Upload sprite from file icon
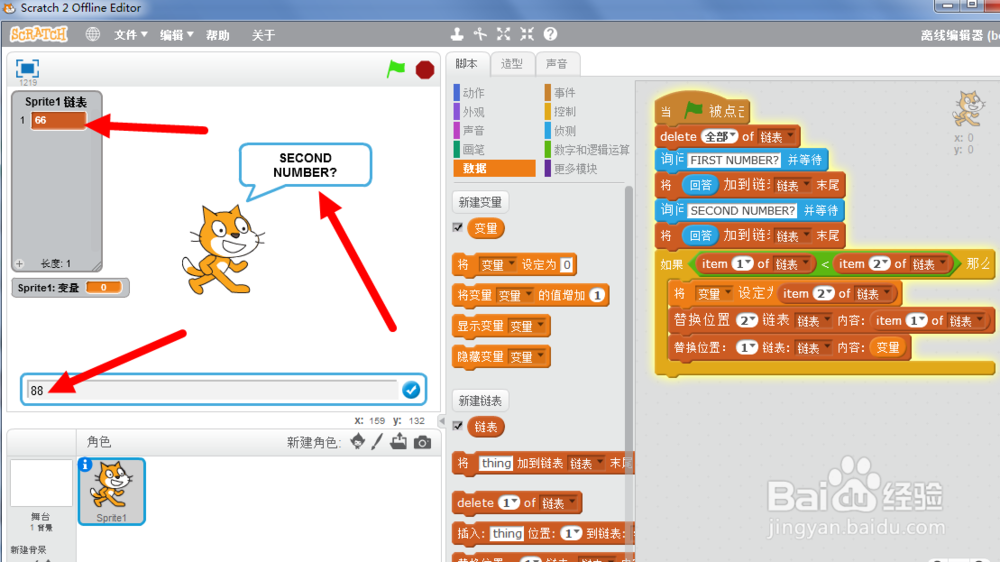The width and height of the screenshot is (1000, 562). [x=399, y=441]
